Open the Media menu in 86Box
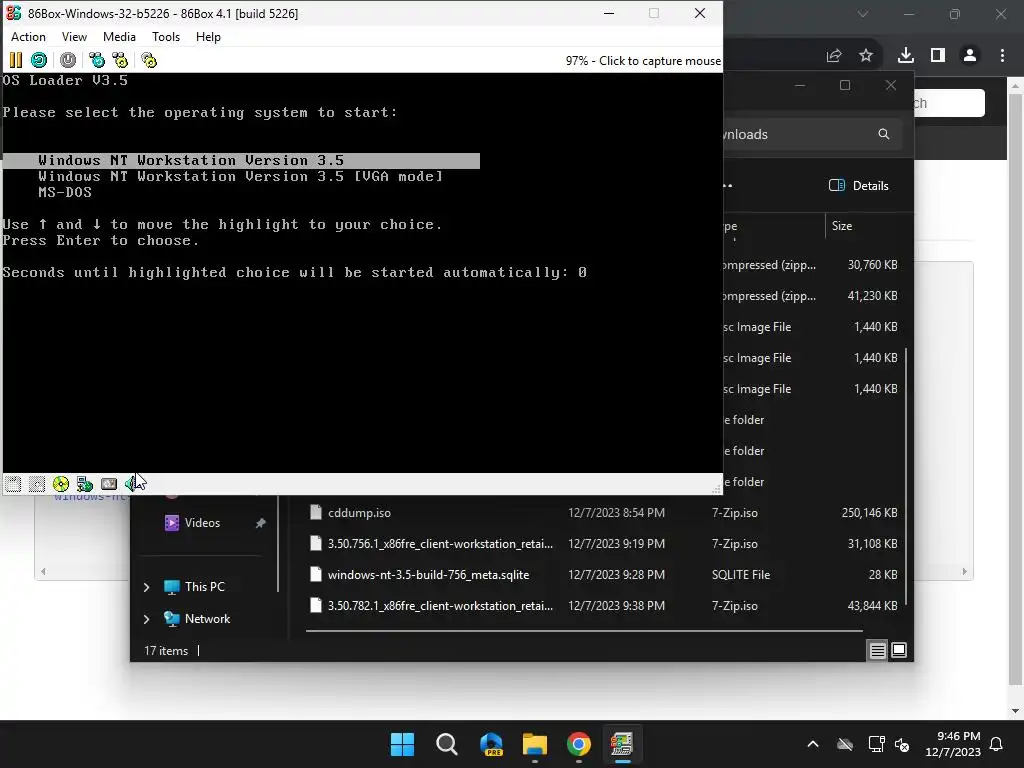 click(119, 37)
